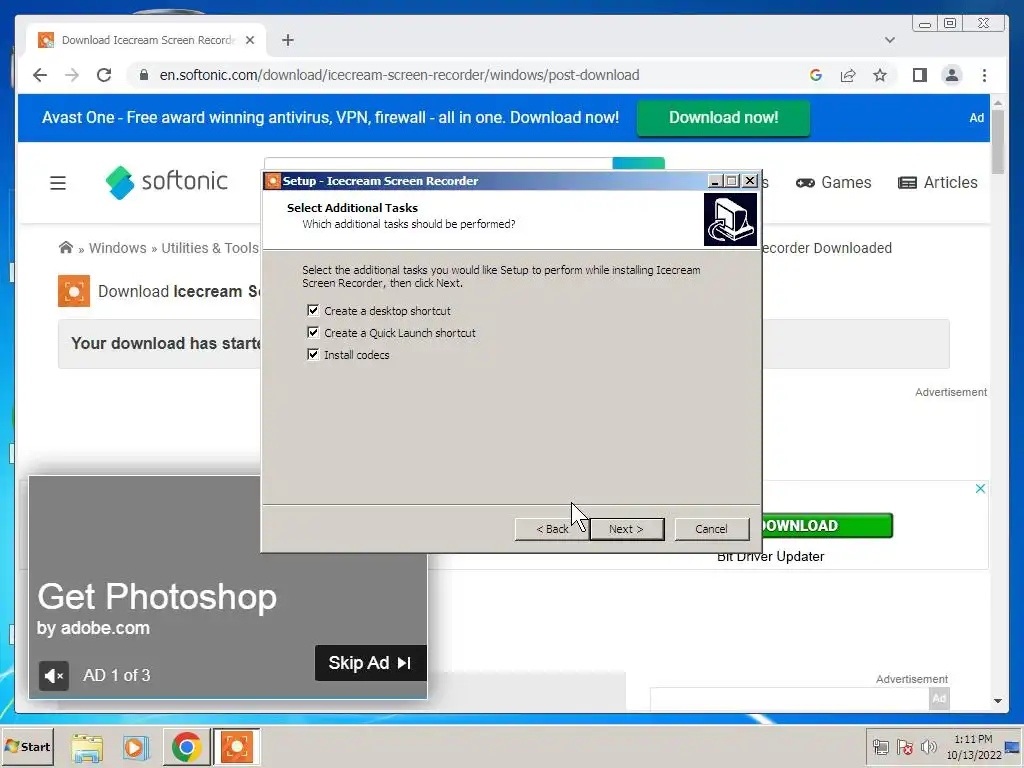The image size is (1024, 768).
Task: Unmute the video ad with speaker icon
Action: (x=54, y=675)
